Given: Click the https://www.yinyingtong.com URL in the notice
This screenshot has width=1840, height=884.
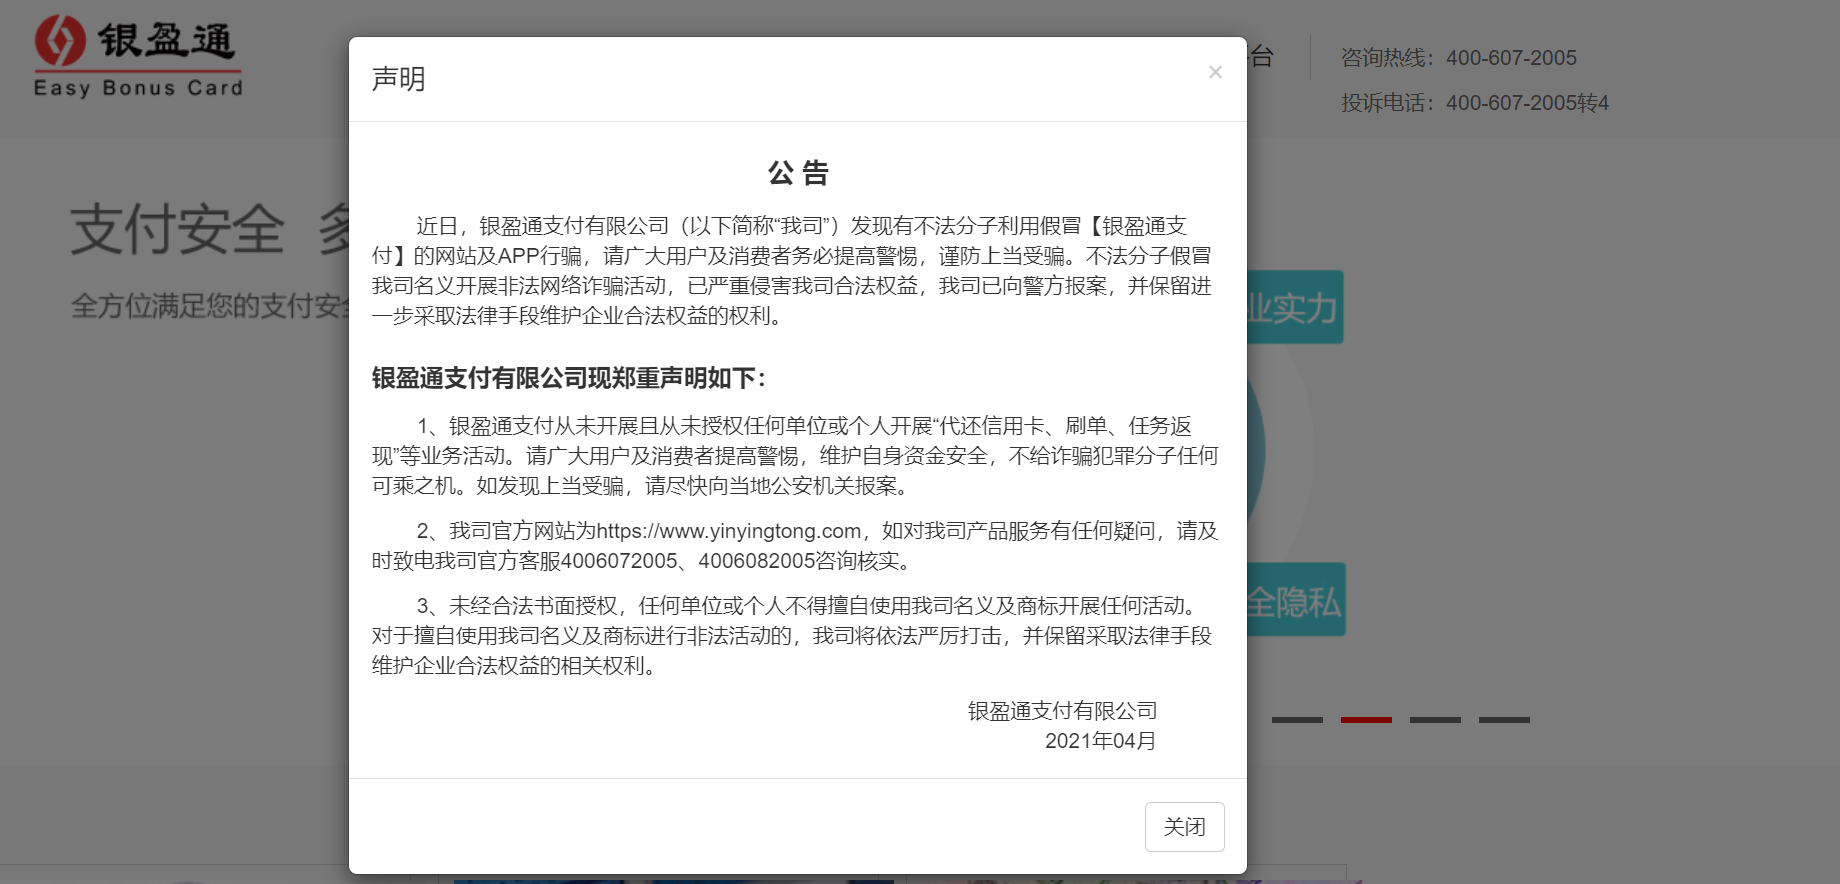Looking at the screenshot, I should pyautogui.click(x=728, y=531).
